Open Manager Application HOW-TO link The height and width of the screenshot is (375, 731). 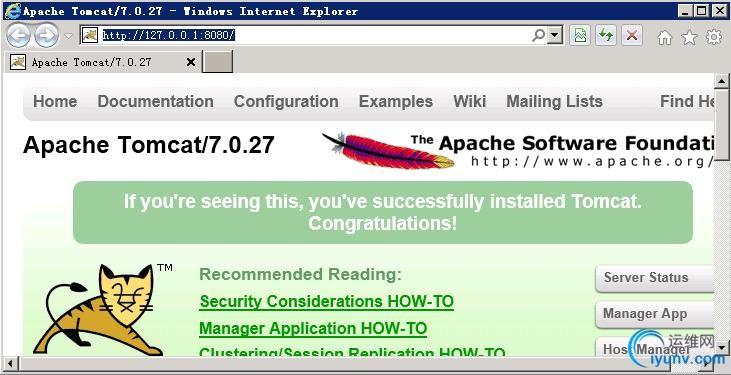click(x=313, y=329)
